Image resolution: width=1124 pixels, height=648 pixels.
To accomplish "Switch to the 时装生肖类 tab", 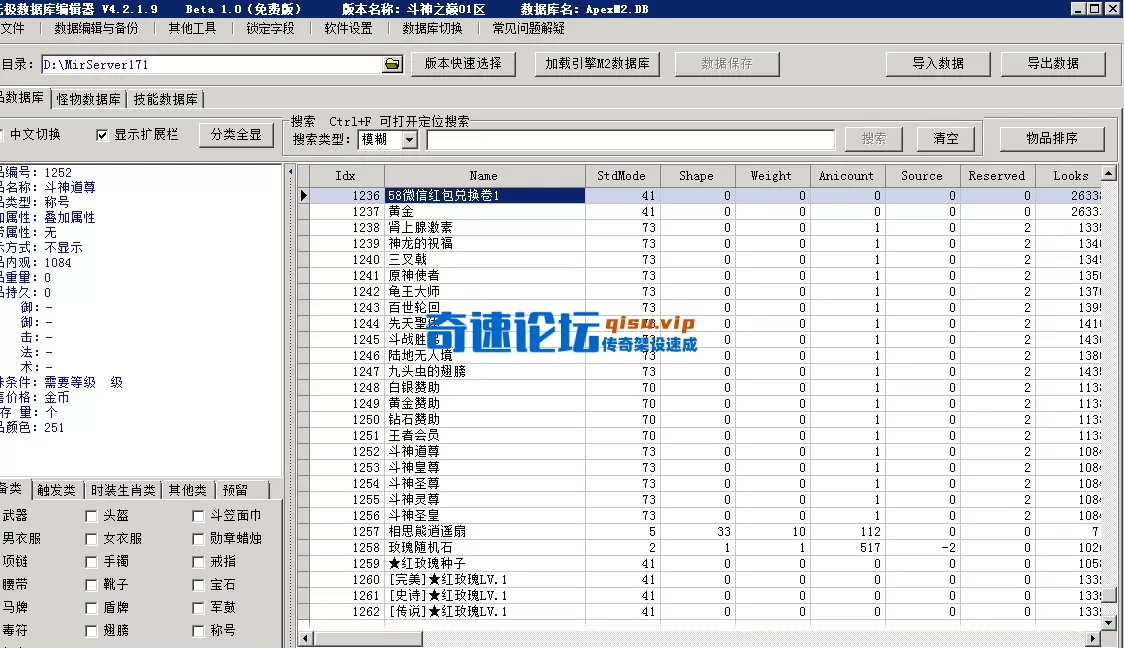I will coord(123,490).
